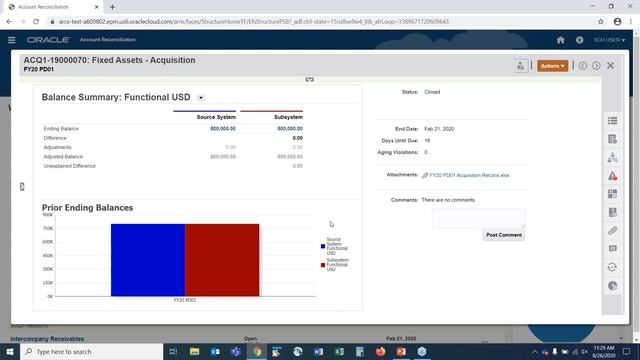
Task: Open the Properties list icon in right drawer
Action: (612, 120)
